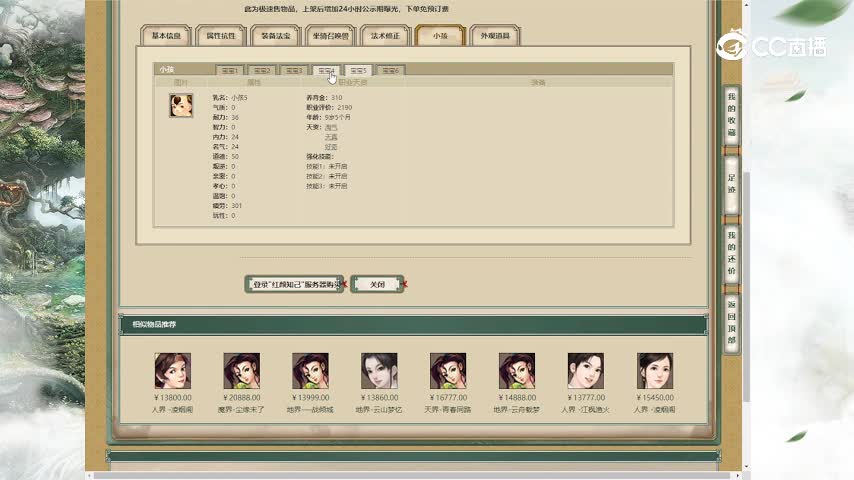Click the 技能3 未开启 entry
The height and width of the screenshot is (480, 854).
[327, 186]
